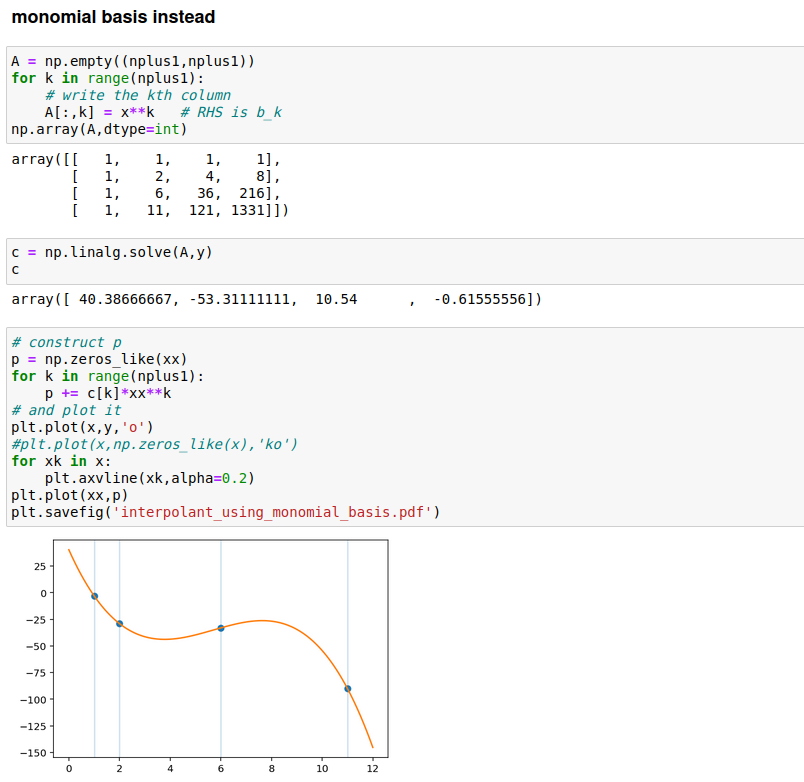
Task: Click the 12 tick label on x-axis
Action: pos(373,769)
